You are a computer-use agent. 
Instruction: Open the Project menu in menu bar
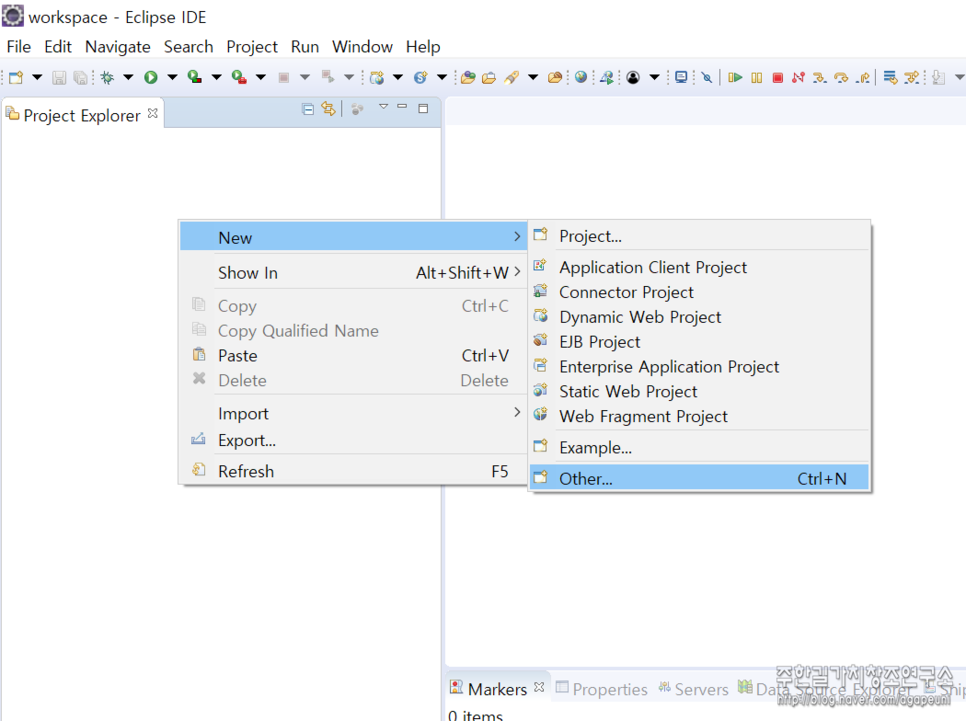pyautogui.click(x=252, y=47)
